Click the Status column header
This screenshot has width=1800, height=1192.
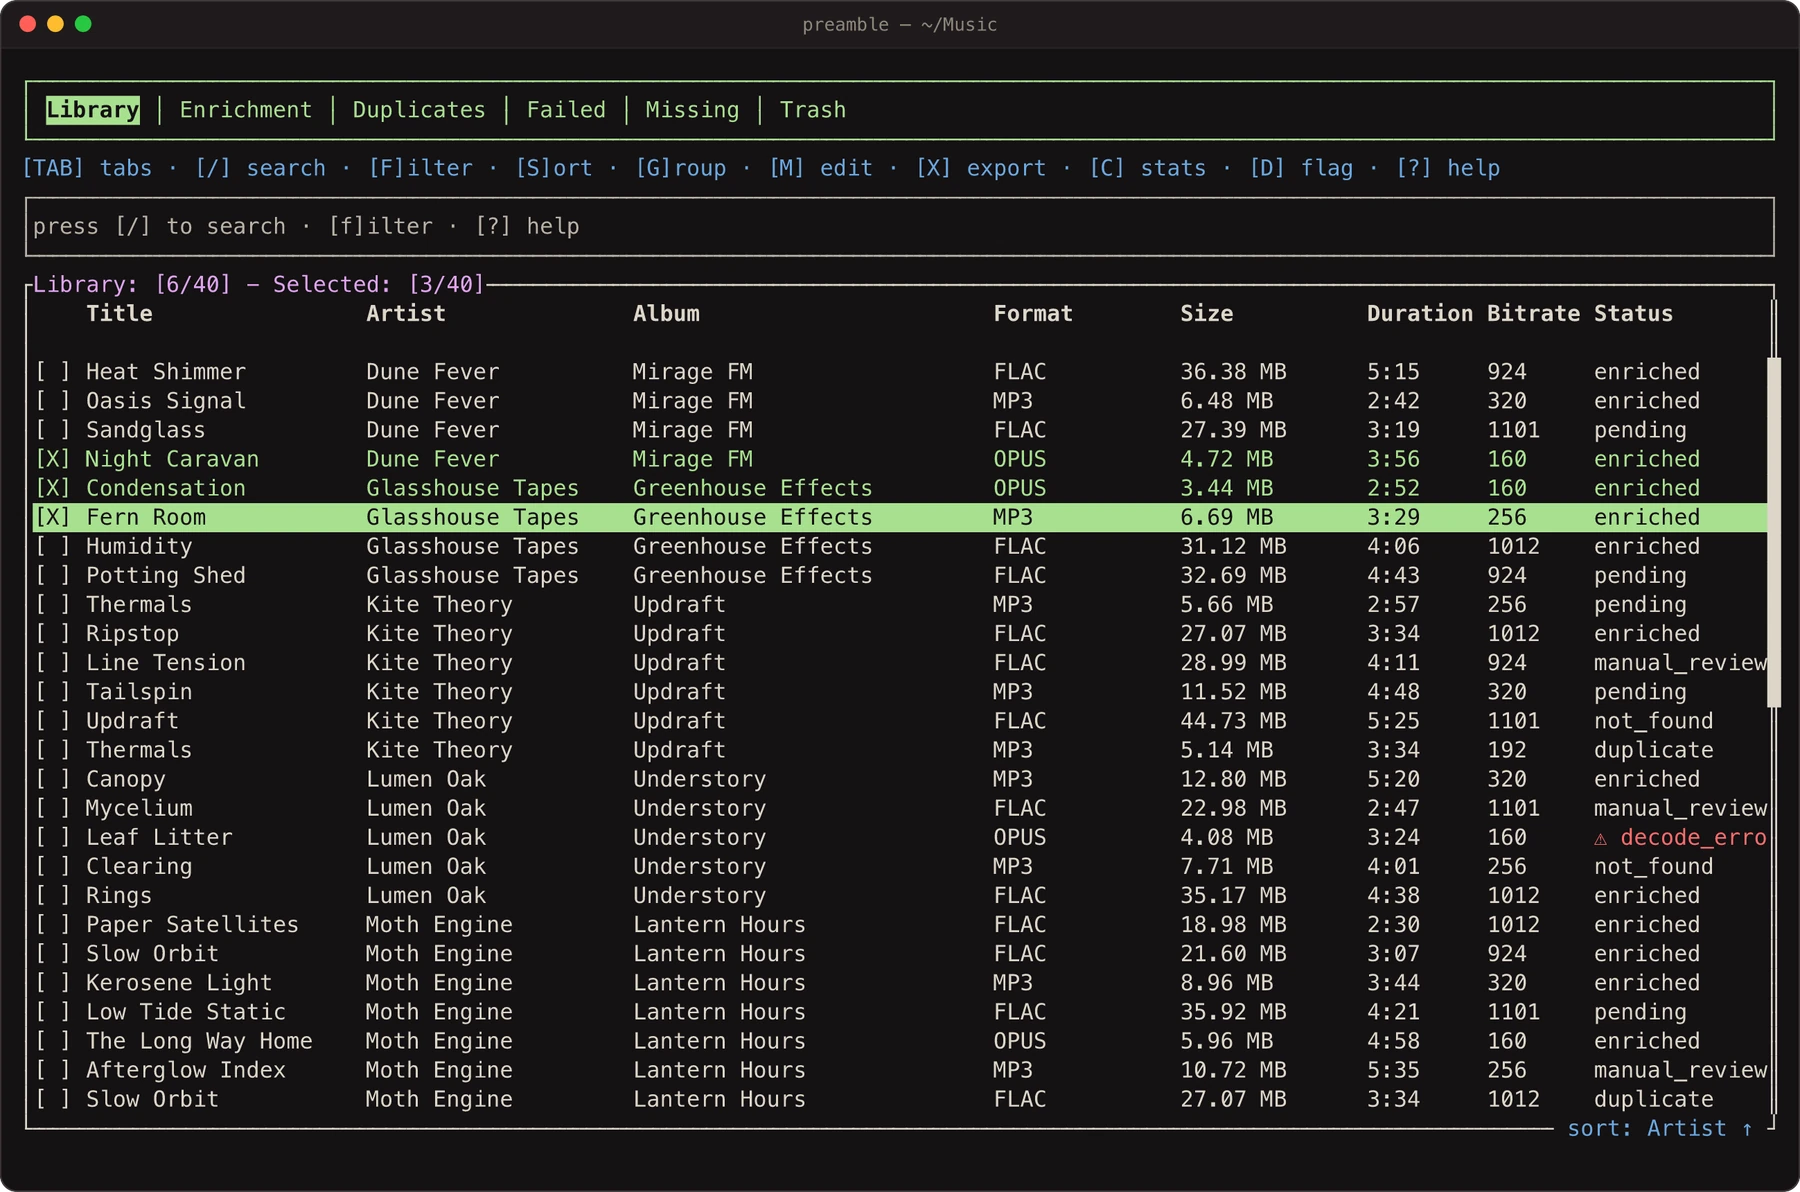[1633, 314]
